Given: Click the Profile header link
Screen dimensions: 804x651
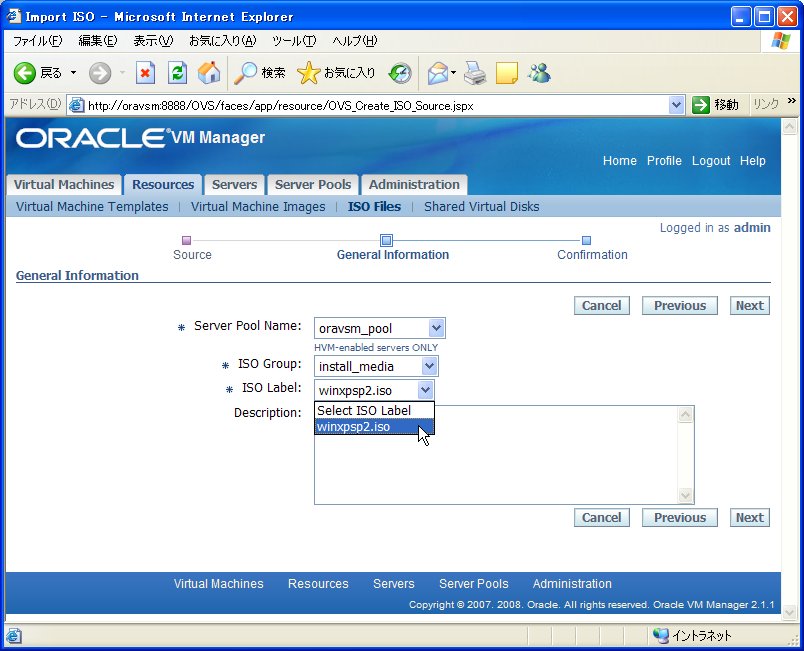Looking at the screenshot, I should [x=664, y=160].
